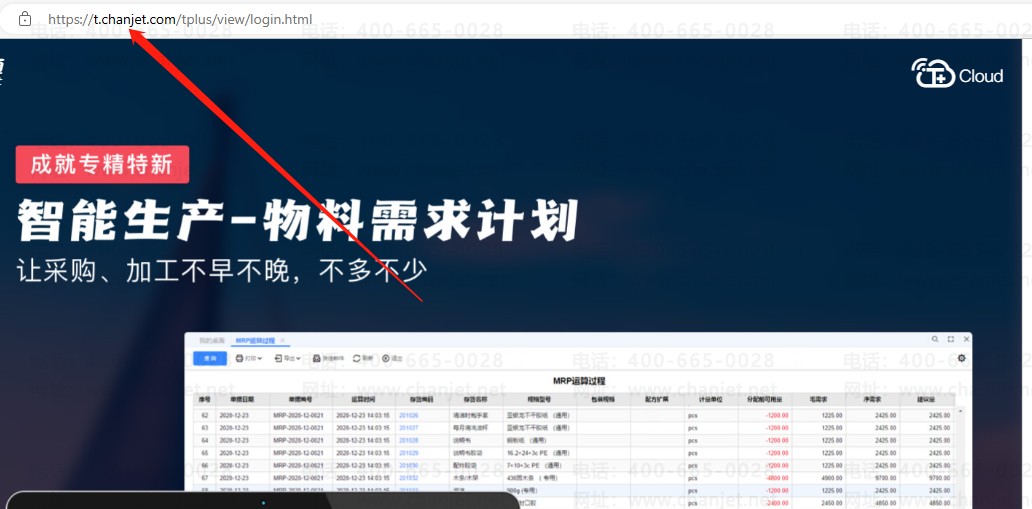The width and height of the screenshot is (1032, 509).
Task: Select the MRP运算过程 tab
Action: 255,340
